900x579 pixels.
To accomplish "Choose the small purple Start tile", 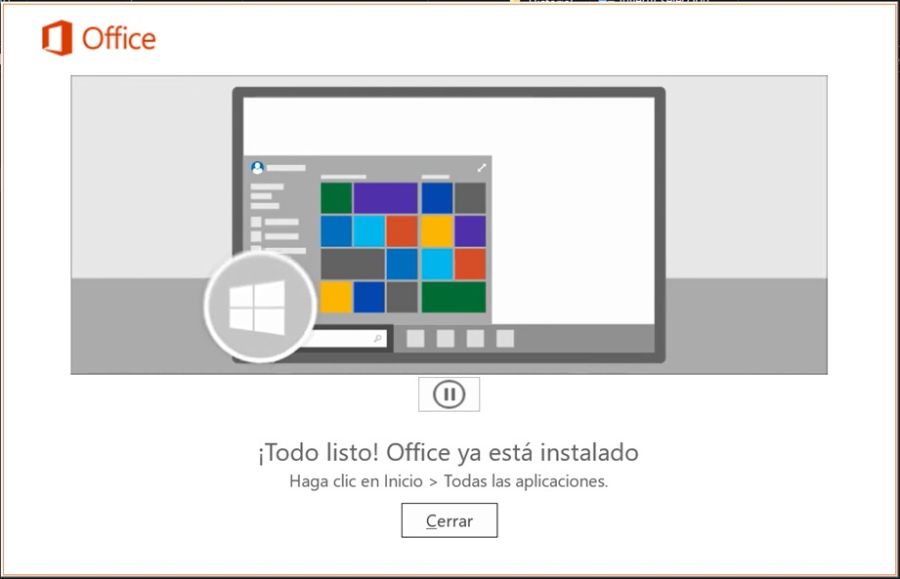I will tap(470, 231).
